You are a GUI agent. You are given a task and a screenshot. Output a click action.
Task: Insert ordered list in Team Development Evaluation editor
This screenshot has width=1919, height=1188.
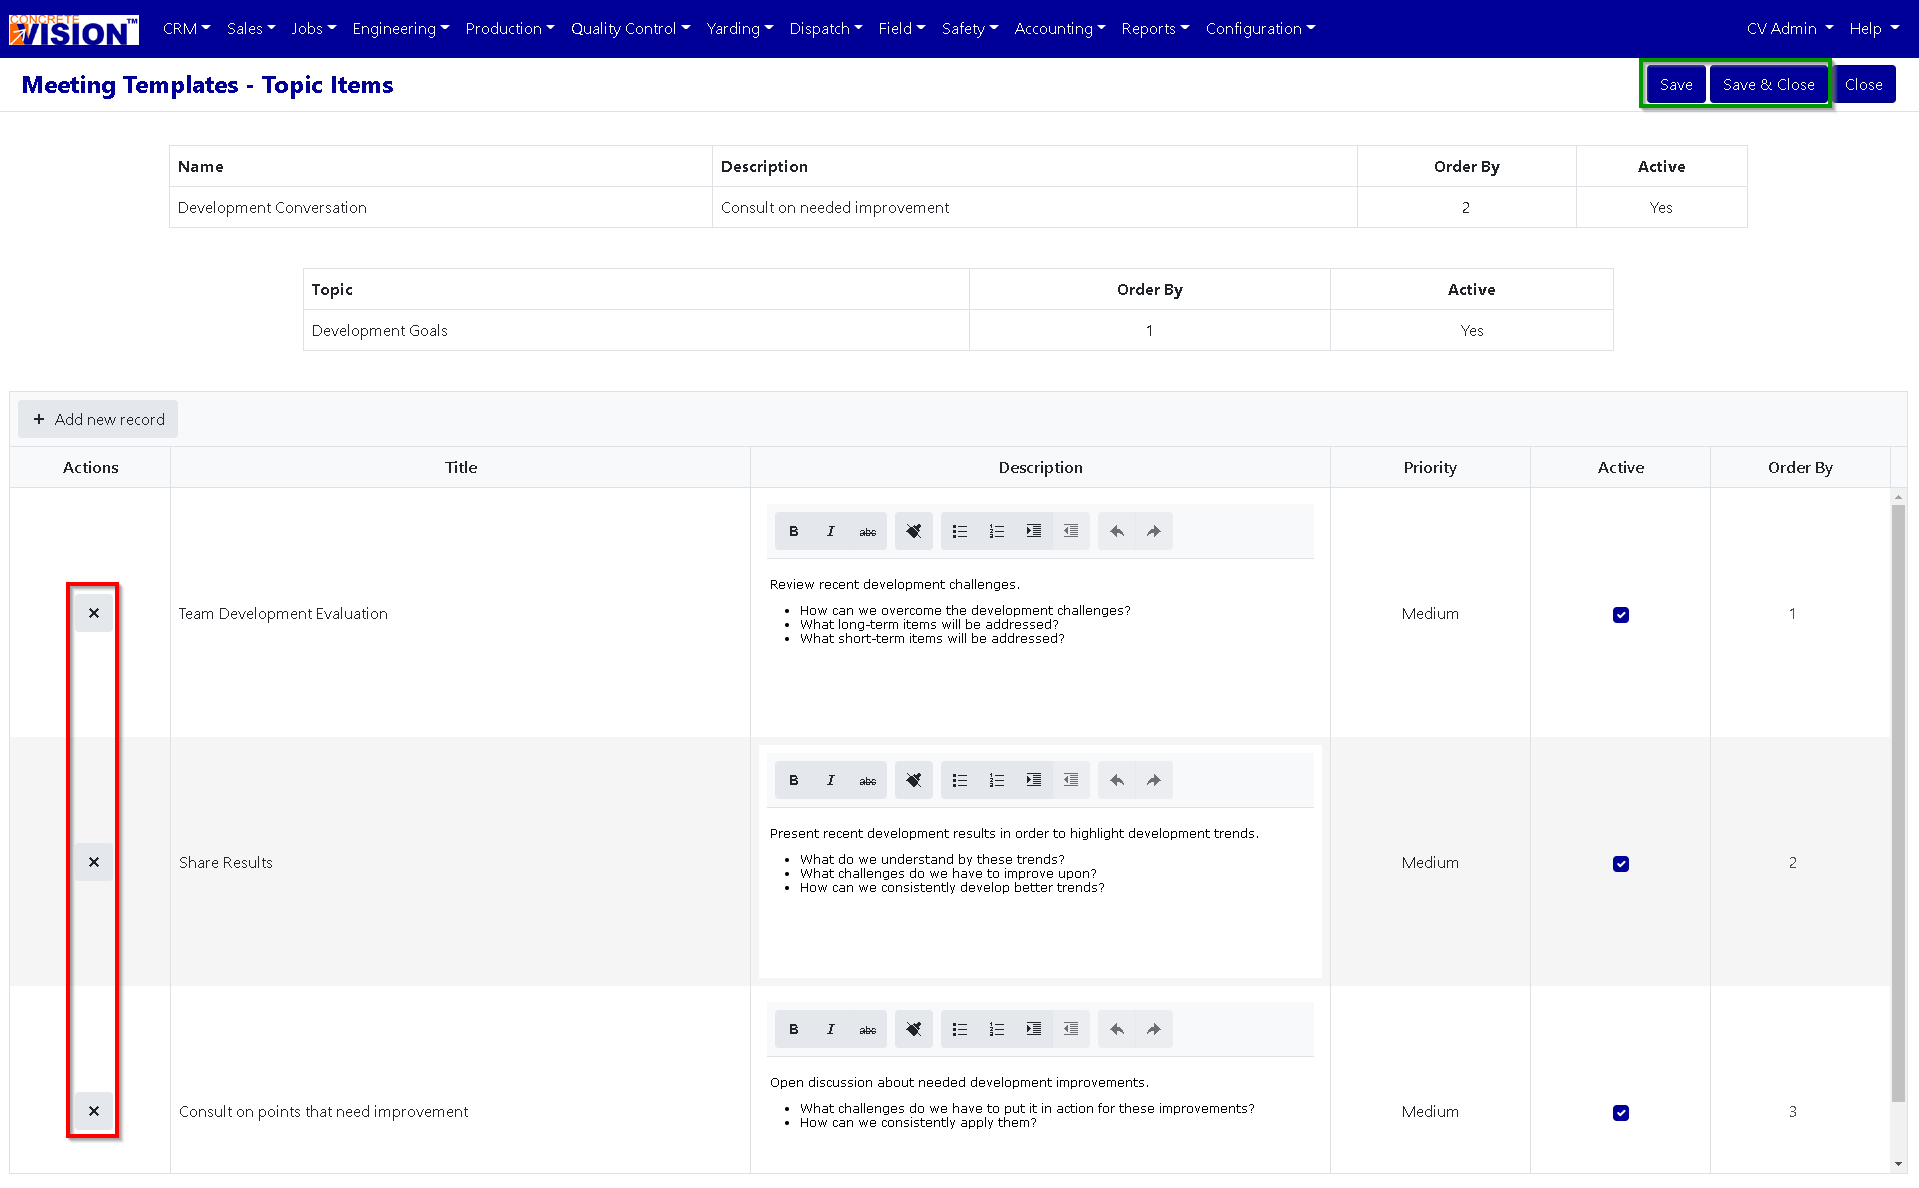(x=997, y=531)
